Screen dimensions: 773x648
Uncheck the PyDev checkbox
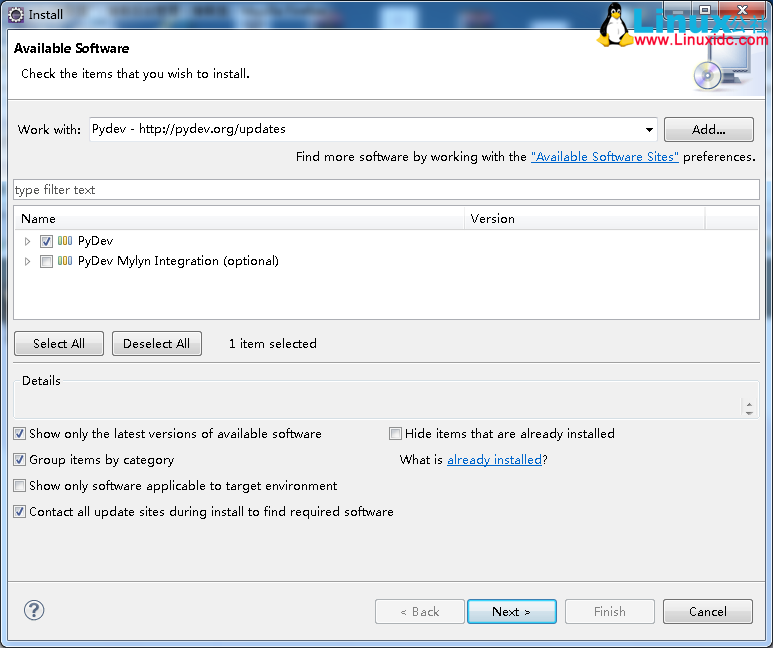tap(46, 241)
